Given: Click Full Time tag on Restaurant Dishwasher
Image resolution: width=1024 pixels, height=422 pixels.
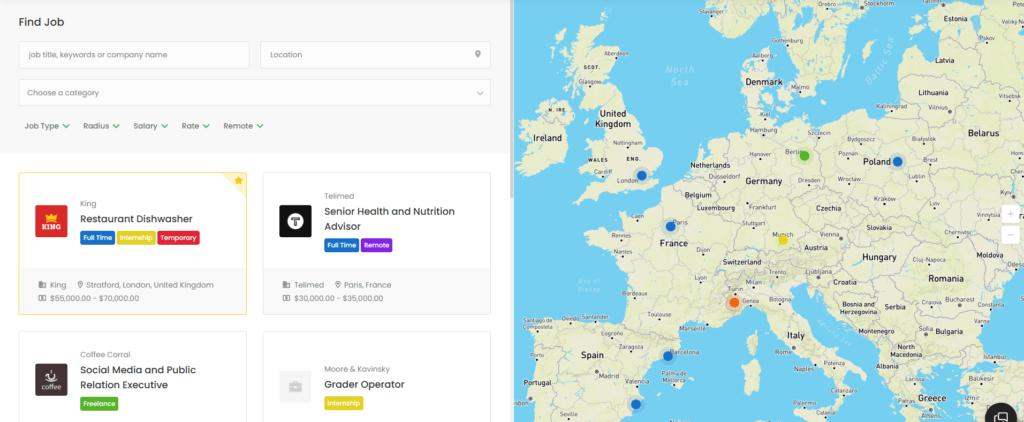Looking at the screenshot, I should coord(97,238).
